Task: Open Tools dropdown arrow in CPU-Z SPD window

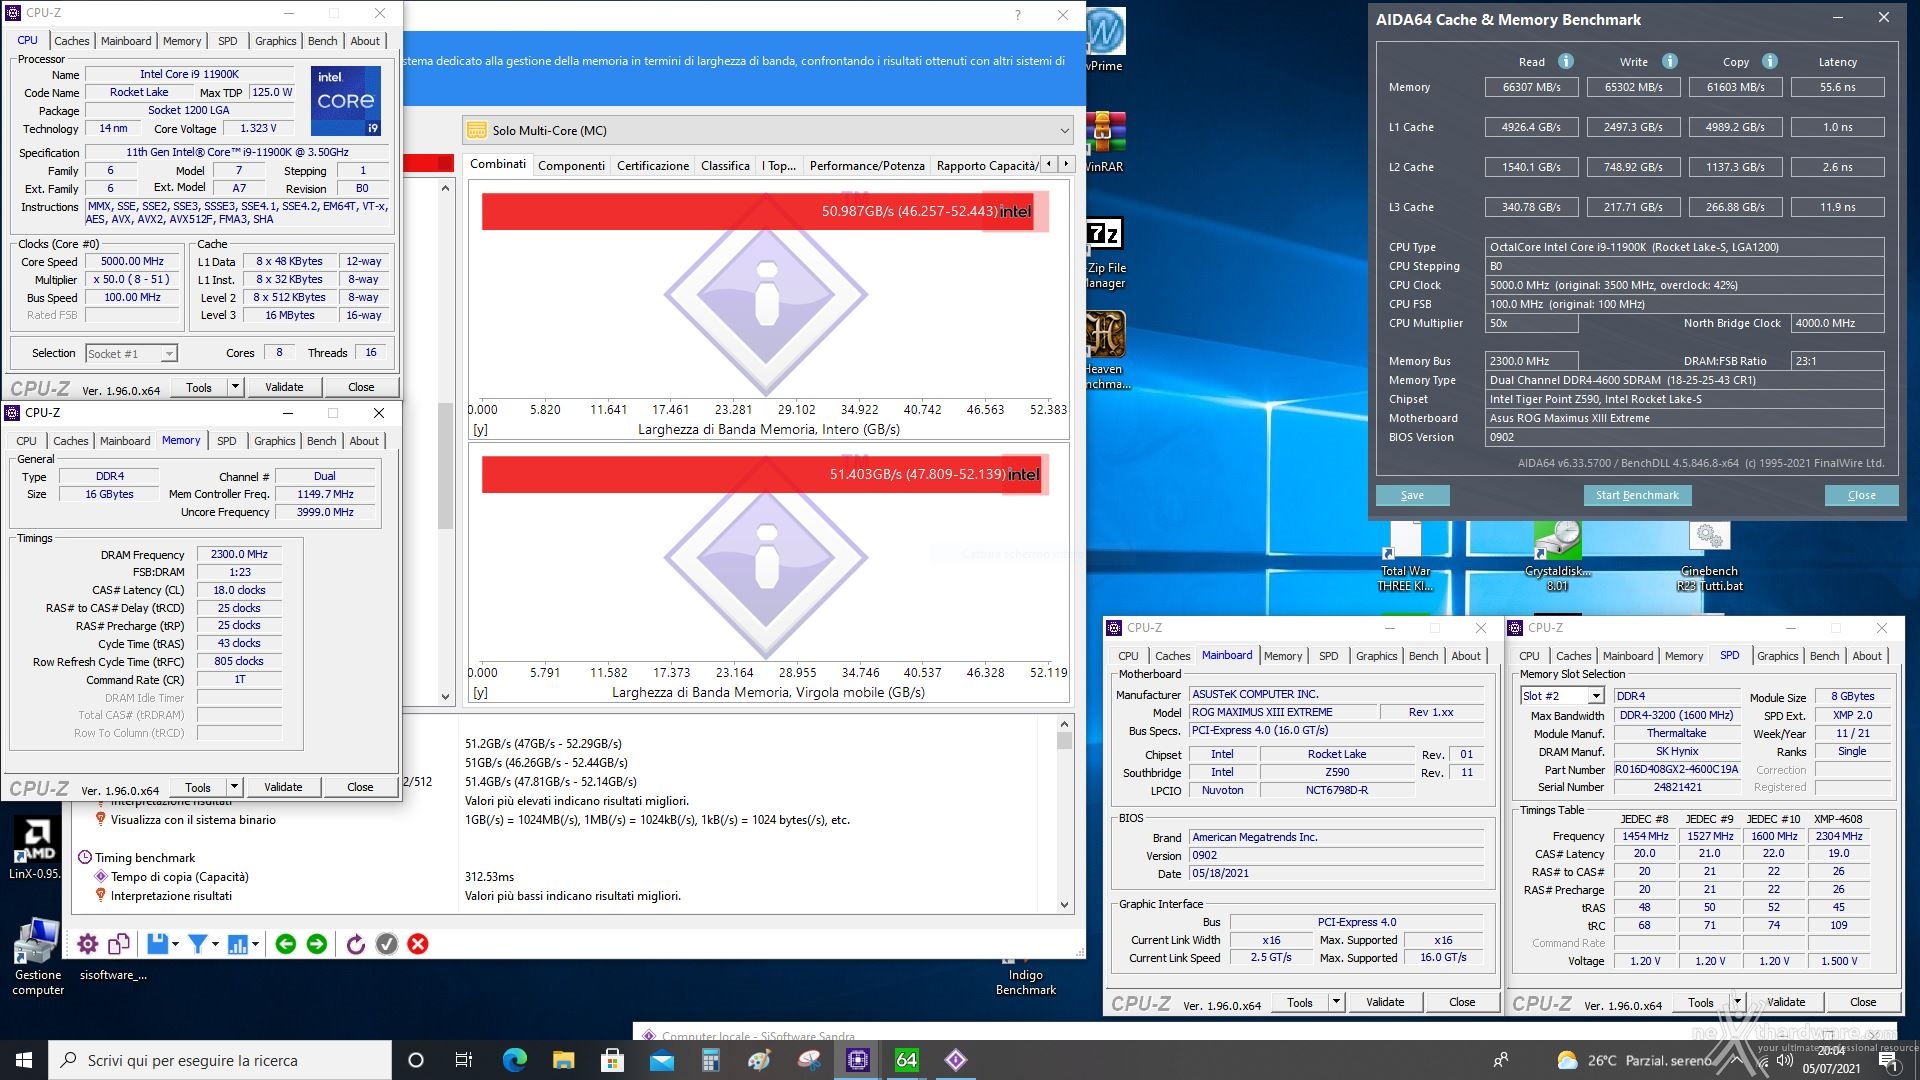Action: pos(1737,1002)
